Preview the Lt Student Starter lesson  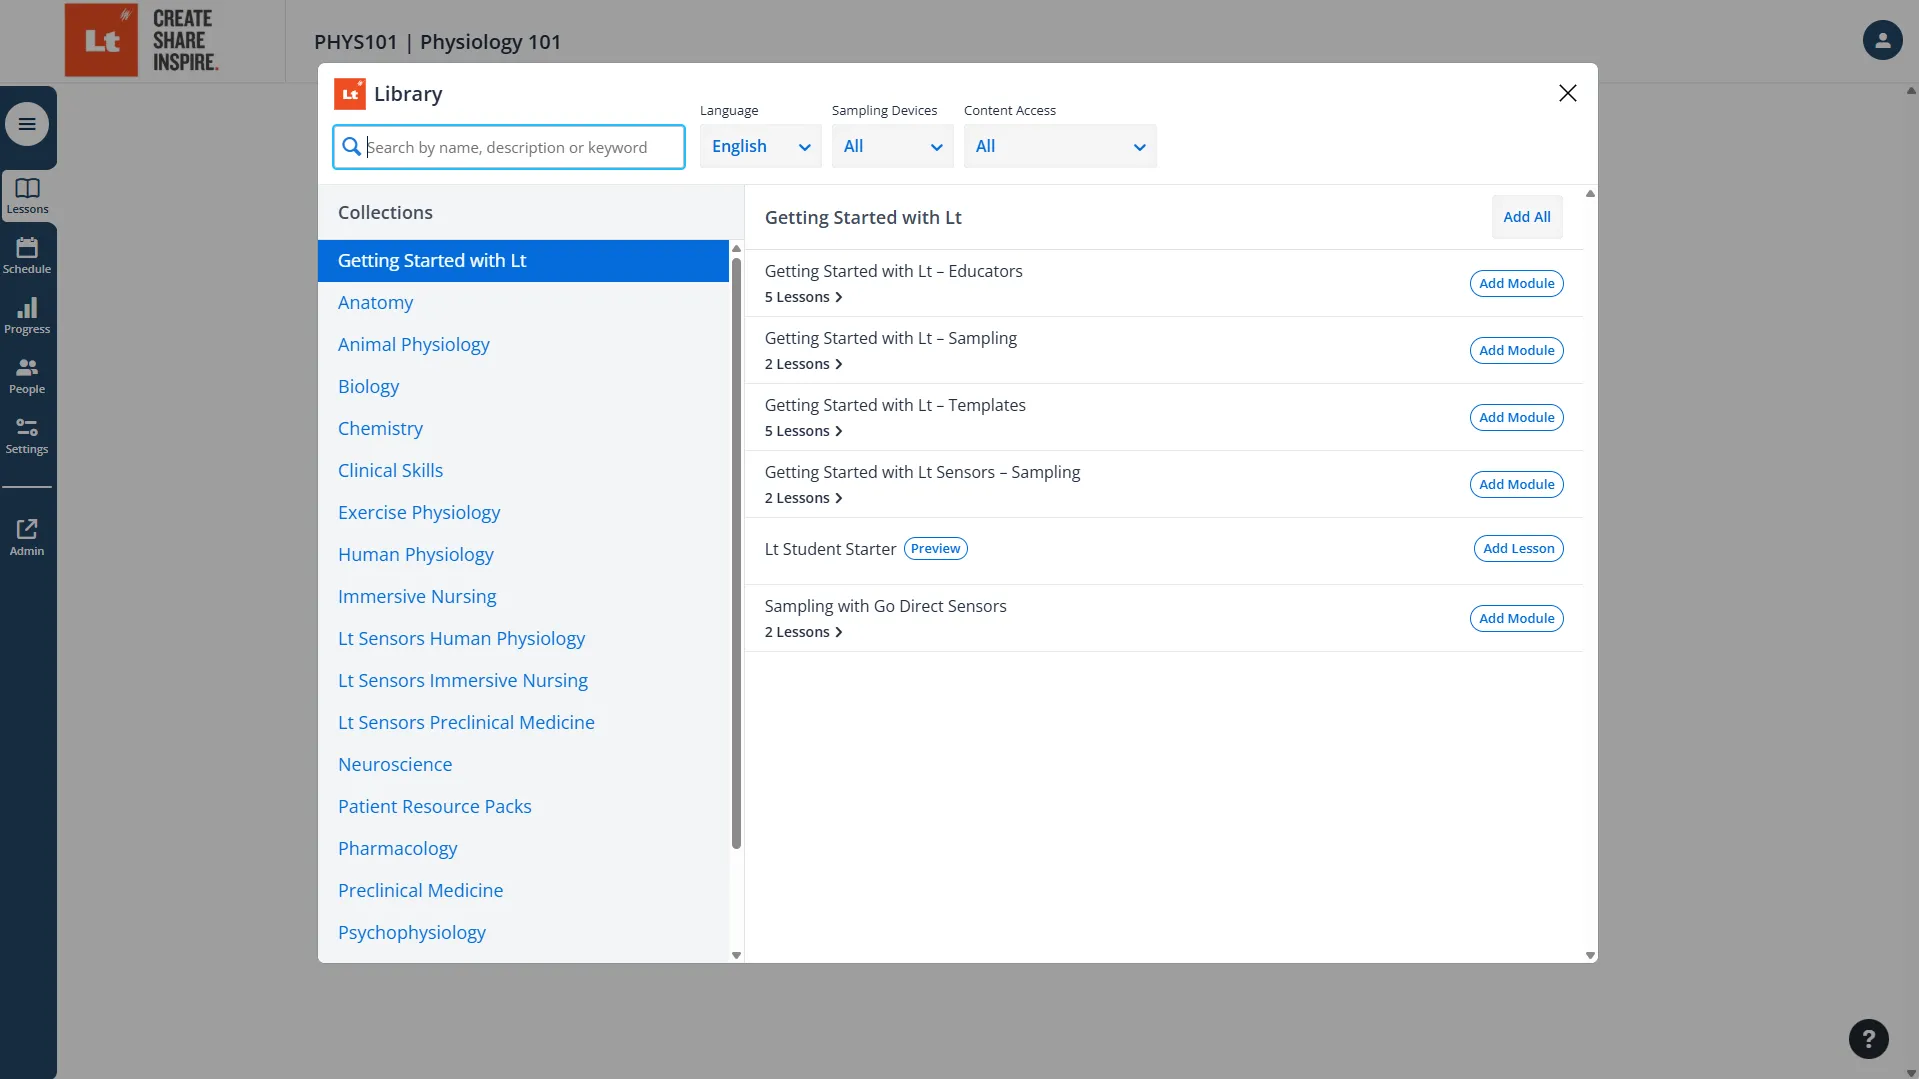coord(935,549)
